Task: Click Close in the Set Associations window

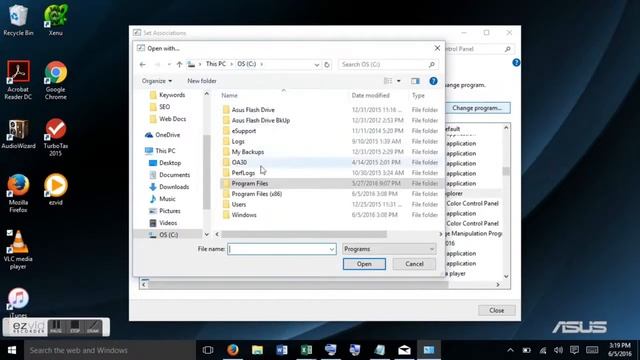Action: pos(496,310)
